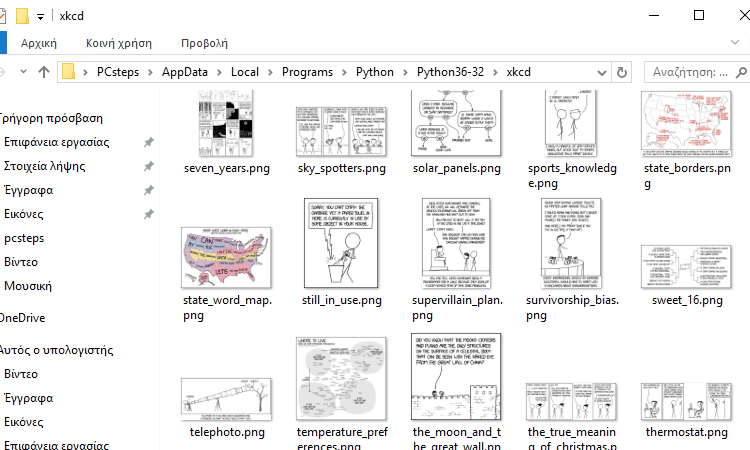Open the address bar history dropdown
Screen dimensions: 750x450
(602, 73)
